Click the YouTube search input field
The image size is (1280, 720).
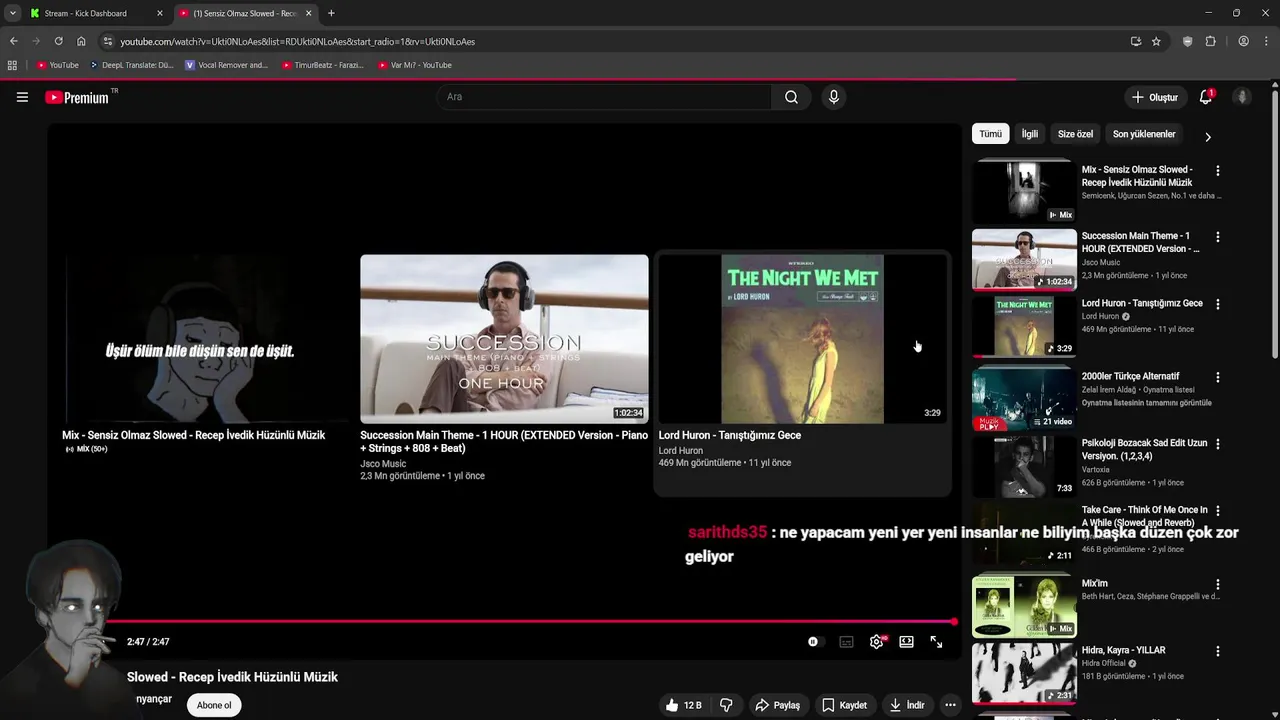click(x=603, y=97)
